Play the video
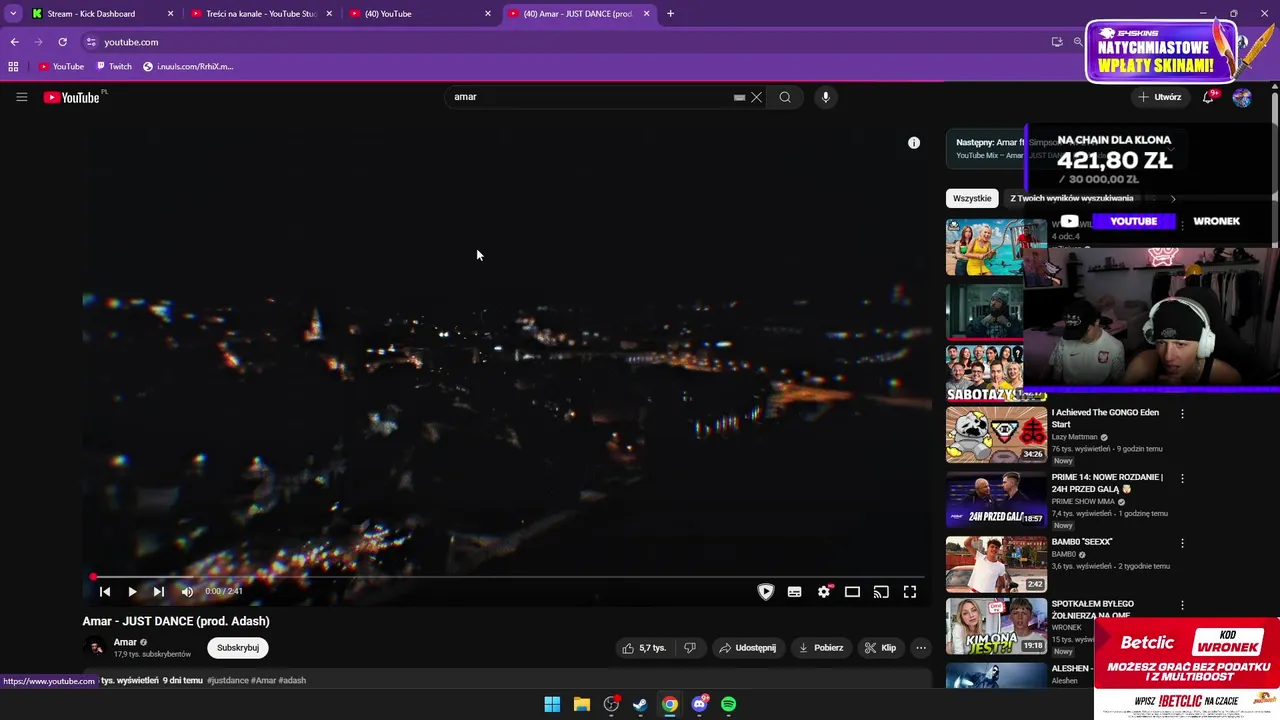Screen dimensions: 1280x720 point(132,592)
